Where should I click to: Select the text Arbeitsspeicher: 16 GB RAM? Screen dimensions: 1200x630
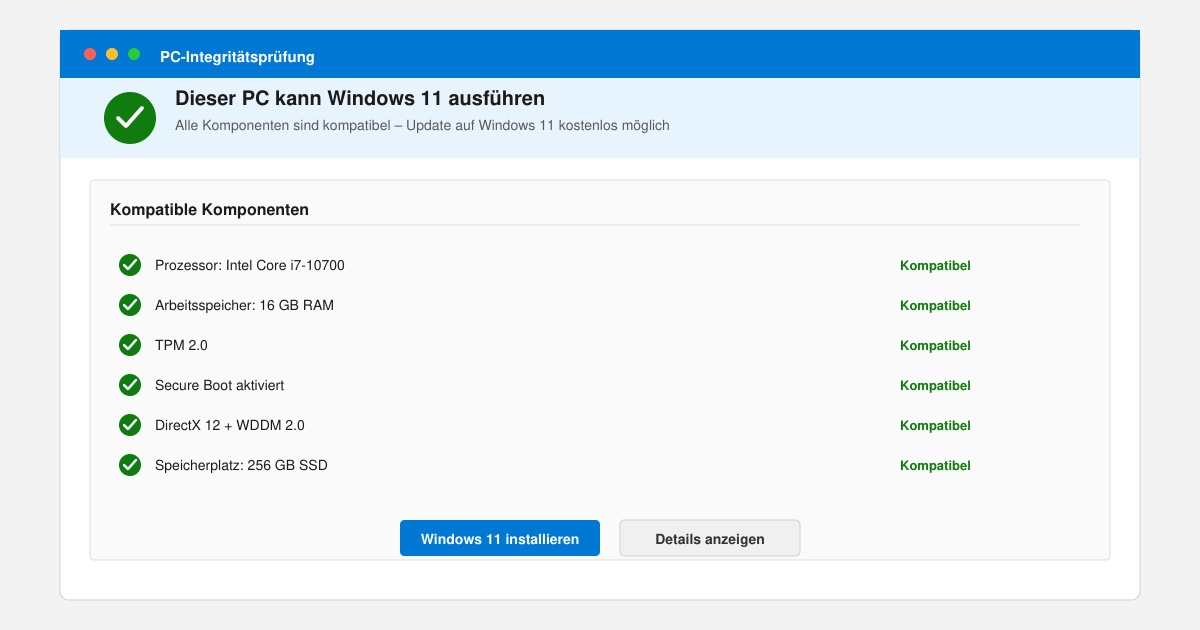tap(244, 305)
